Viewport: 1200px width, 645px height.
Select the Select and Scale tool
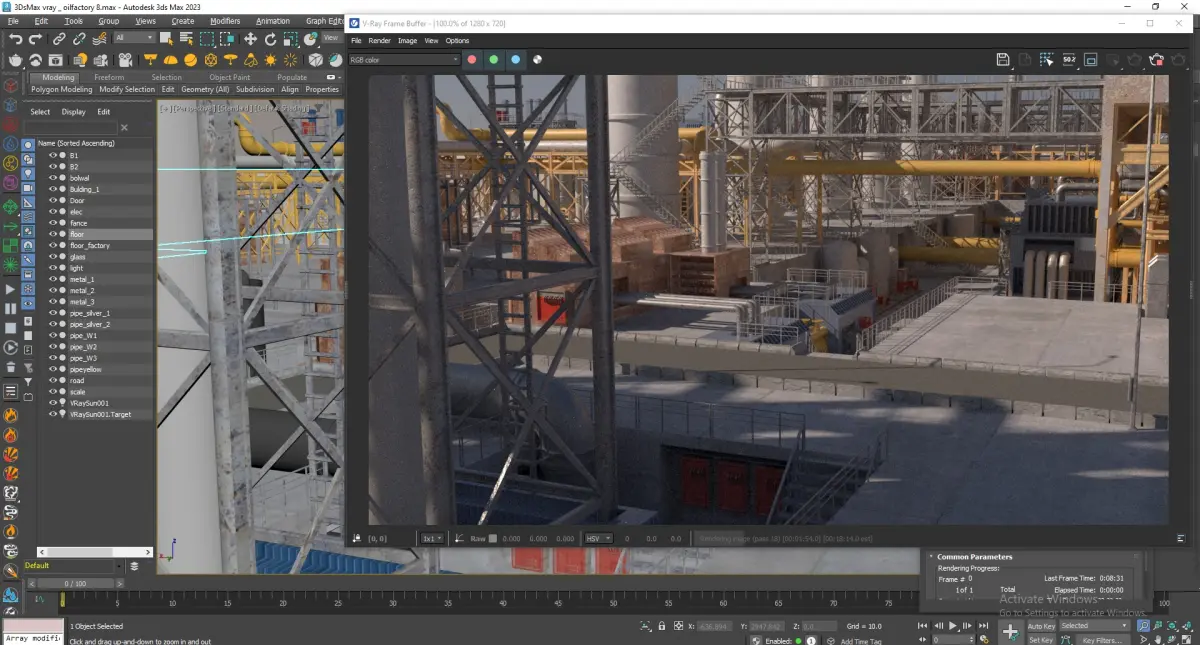290,39
